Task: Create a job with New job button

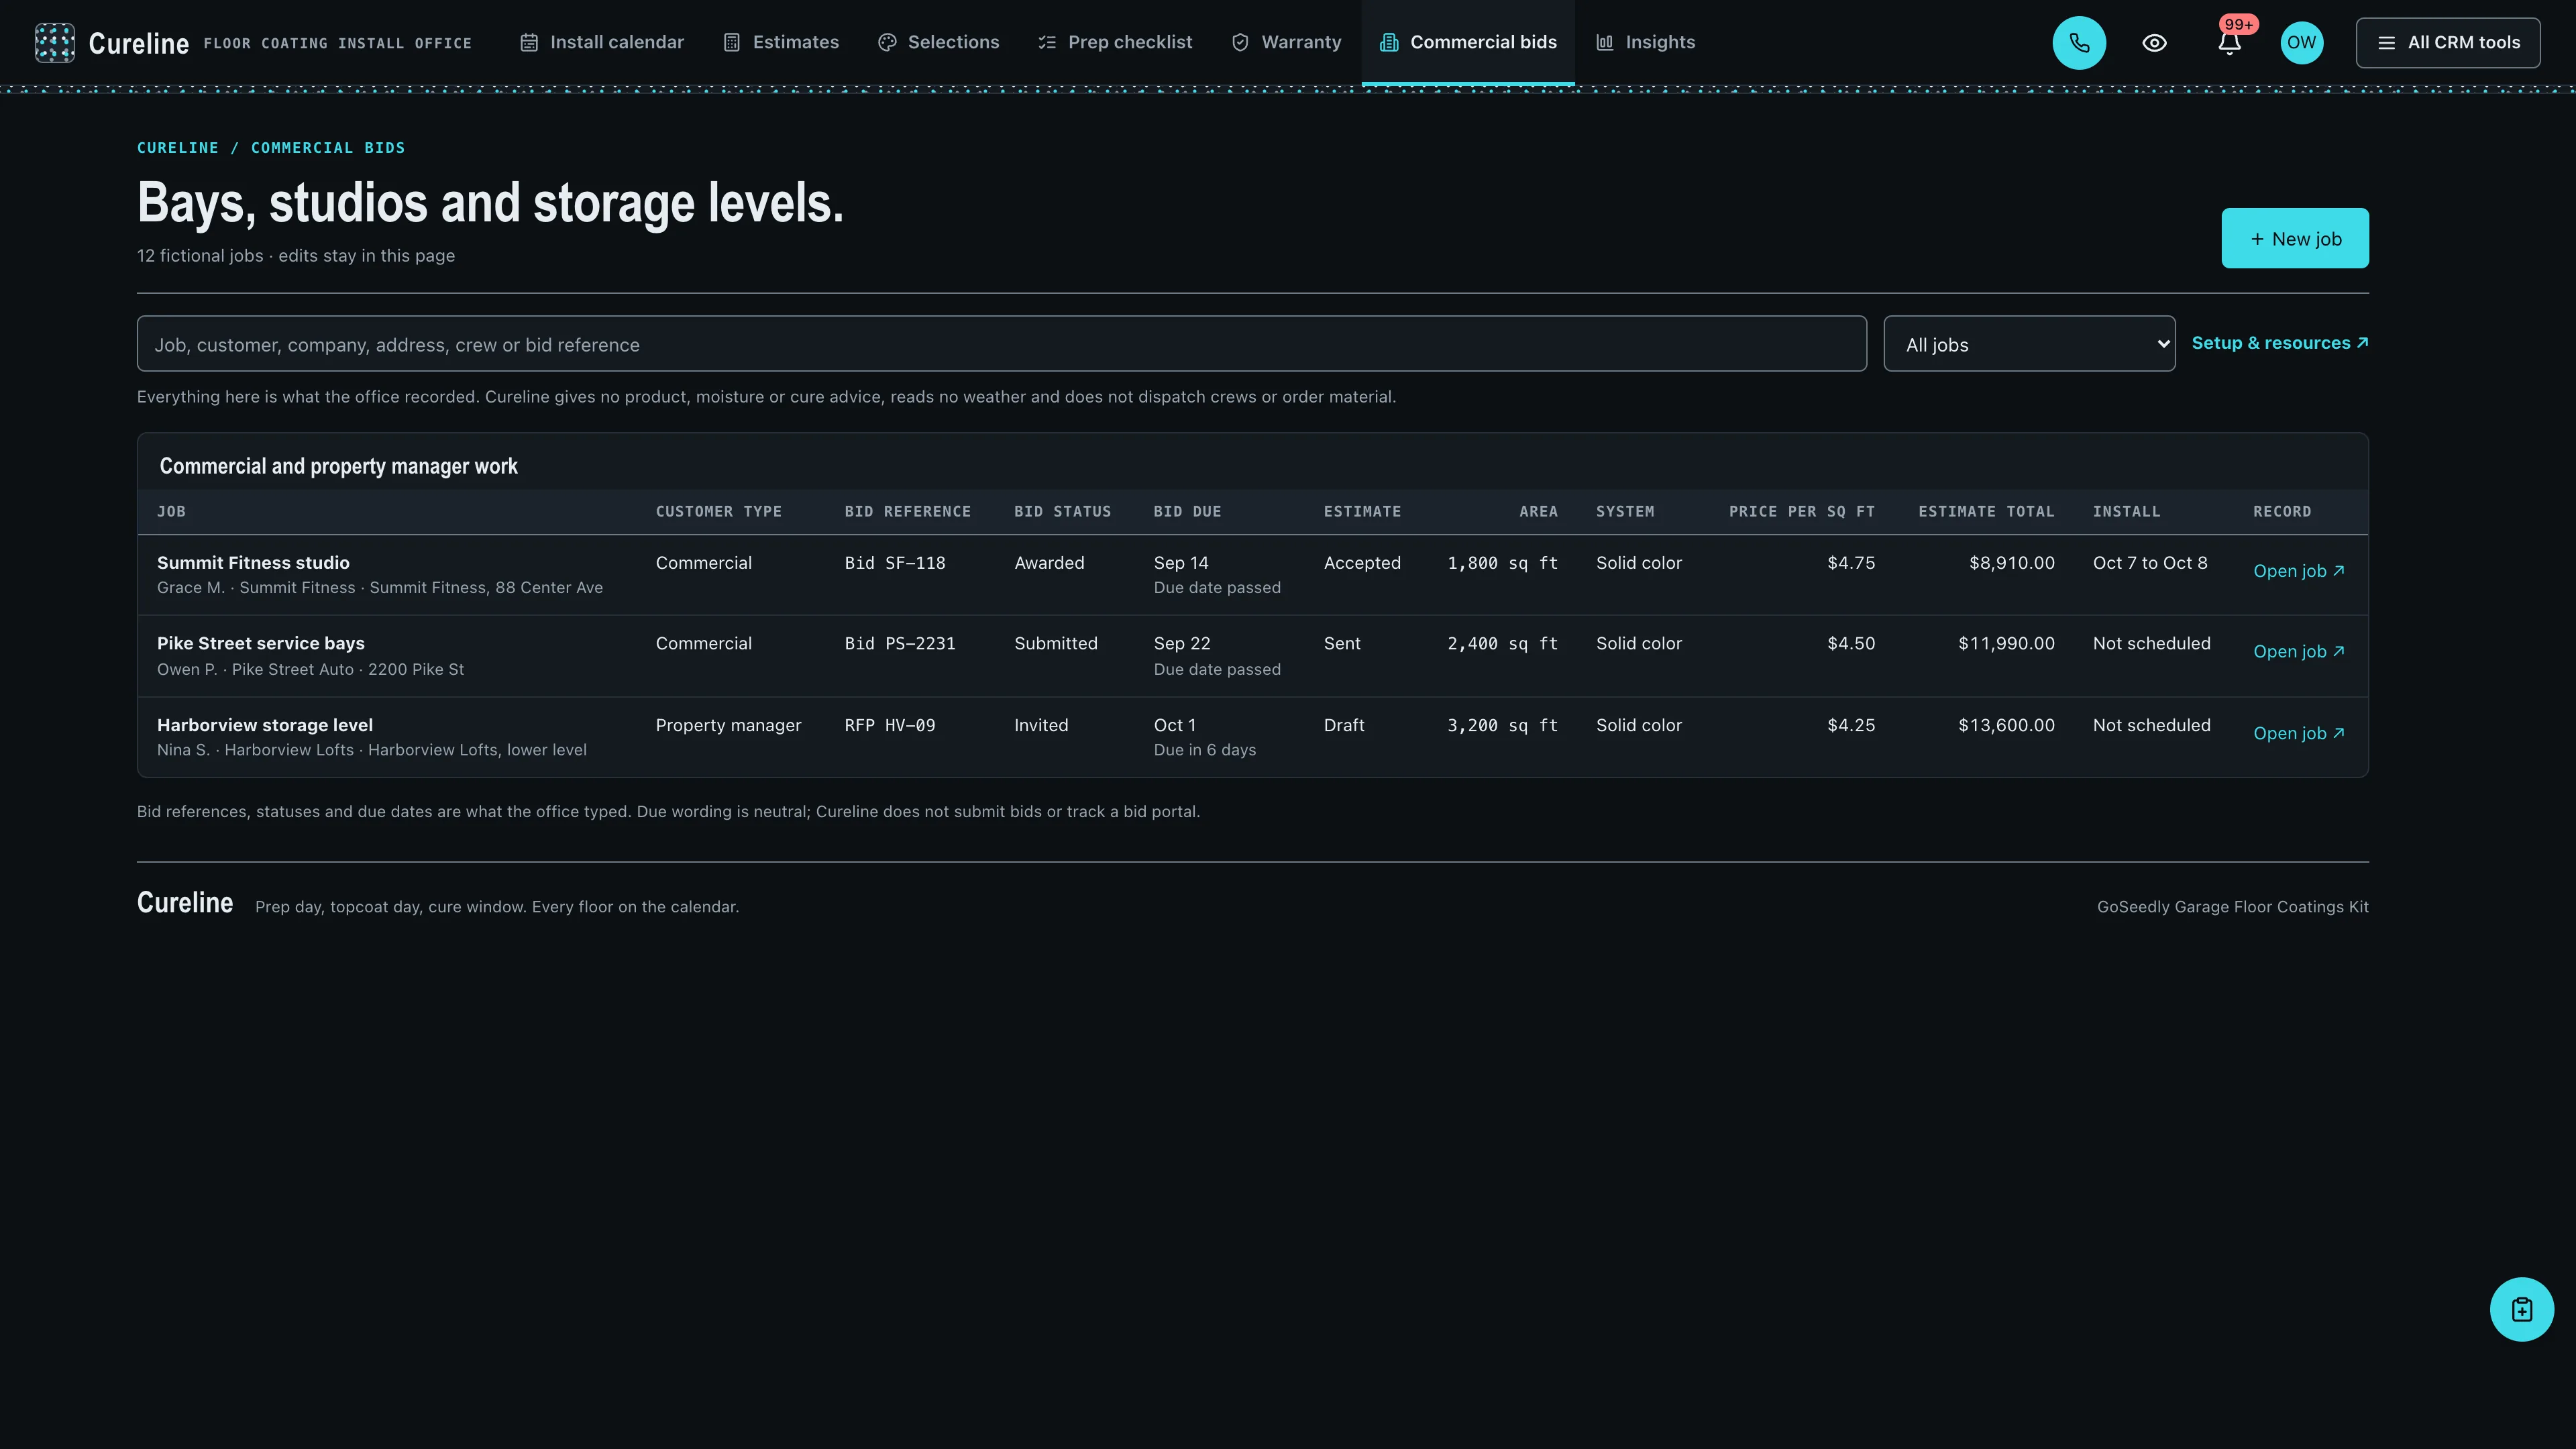Action: click(x=2295, y=238)
